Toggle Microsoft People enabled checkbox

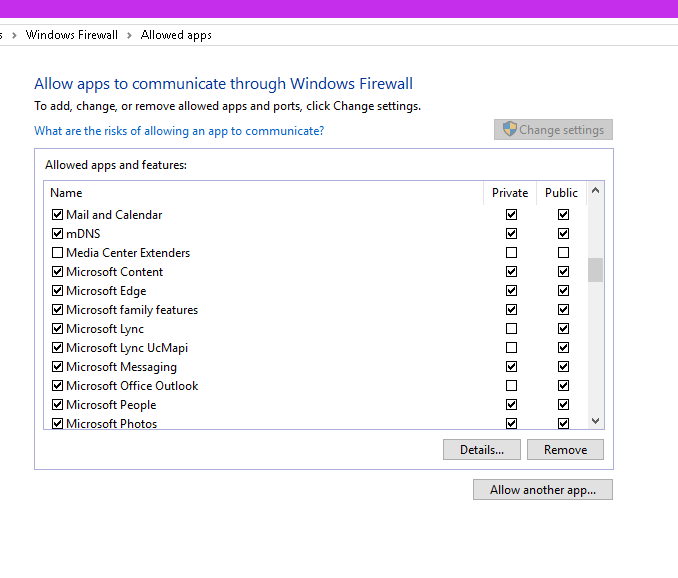click(x=57, y=405)
